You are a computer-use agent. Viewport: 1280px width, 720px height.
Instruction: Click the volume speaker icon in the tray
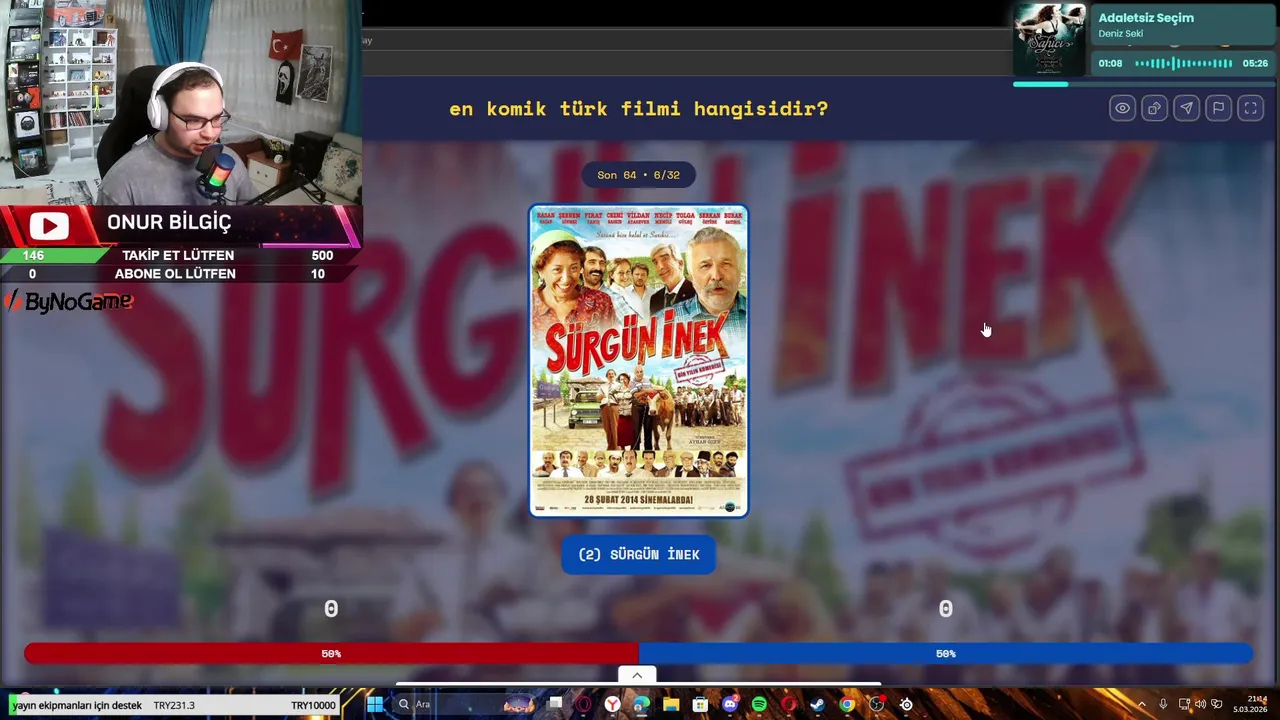(x=1200, y=705)
